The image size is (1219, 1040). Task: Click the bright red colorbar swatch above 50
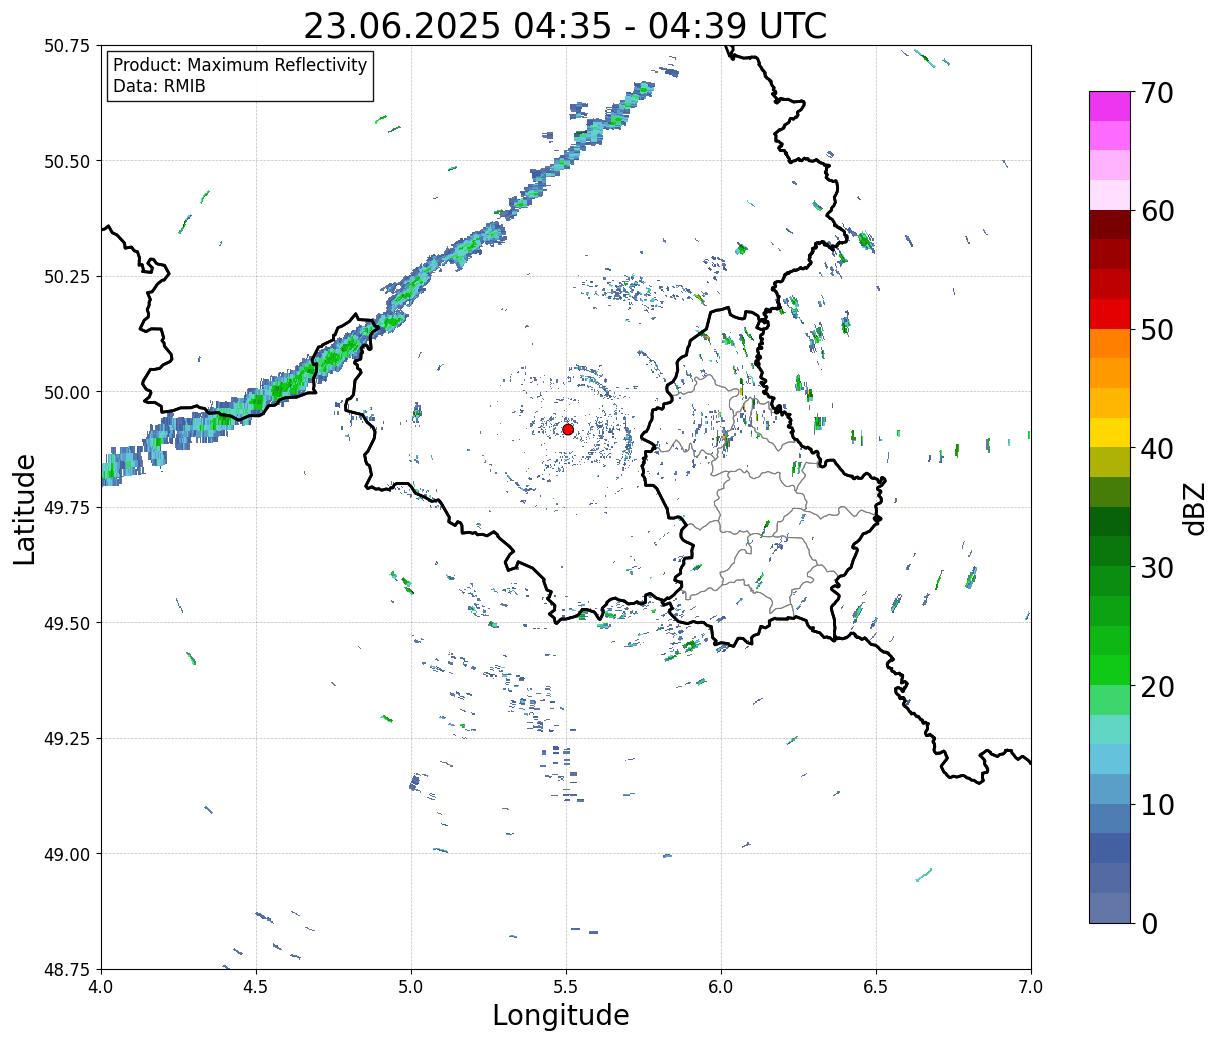coord(1110,314)
